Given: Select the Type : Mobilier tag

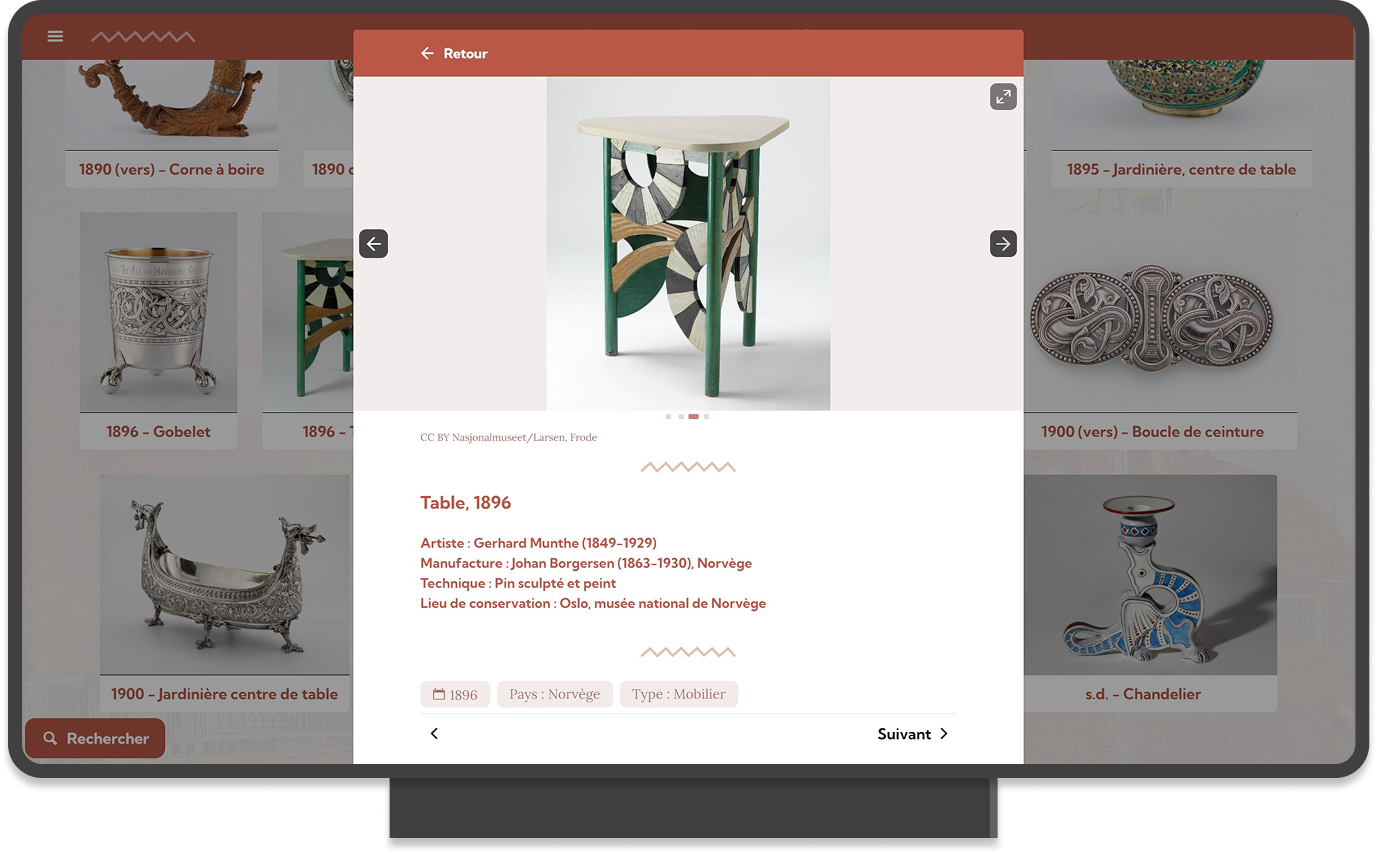Looking at the screenshot, I should coord(679,694).
